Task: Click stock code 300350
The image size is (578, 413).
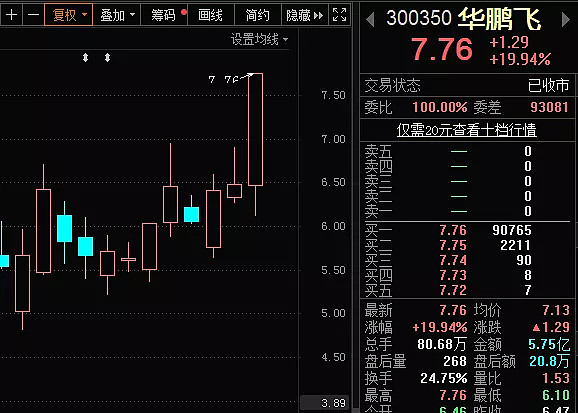Action: 419,18
